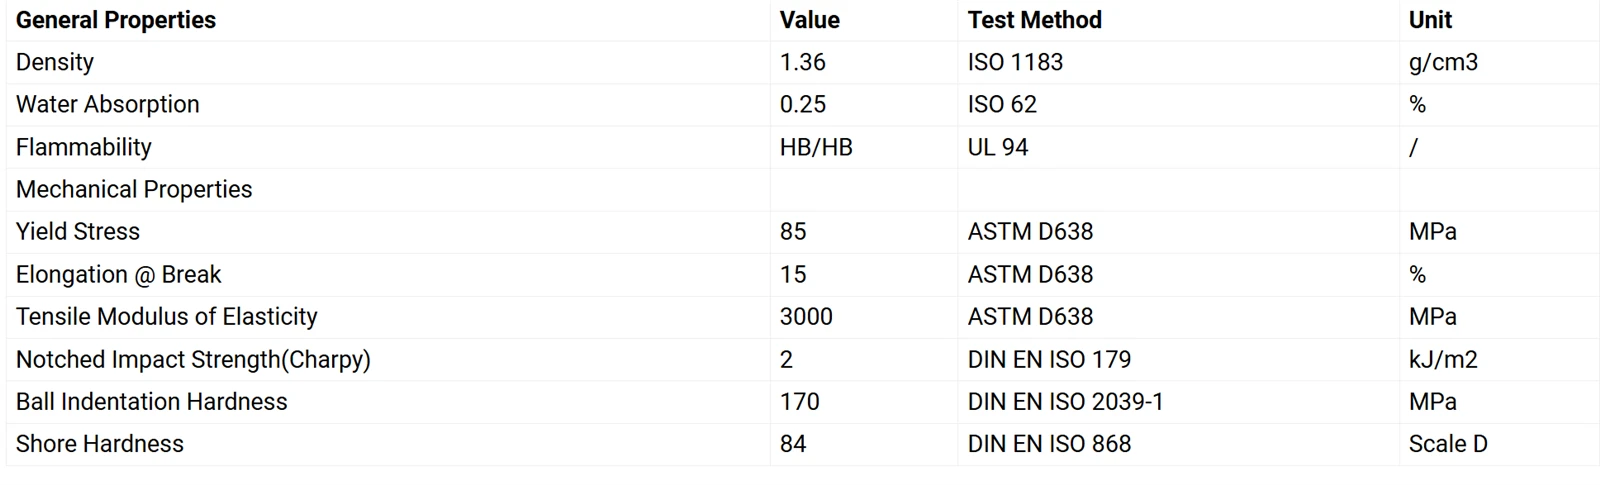Click the ISO 1183 test method cell
The height and width of the screenshot is (485, 1600).
[1015, 62]
